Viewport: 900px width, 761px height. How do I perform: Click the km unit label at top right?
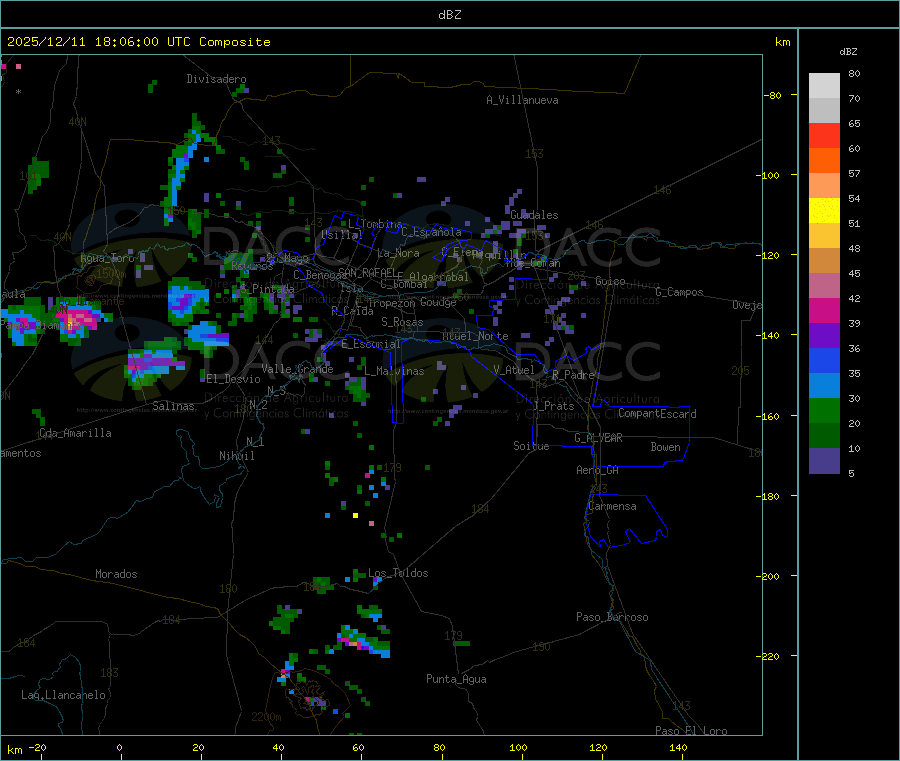point(782,42)
